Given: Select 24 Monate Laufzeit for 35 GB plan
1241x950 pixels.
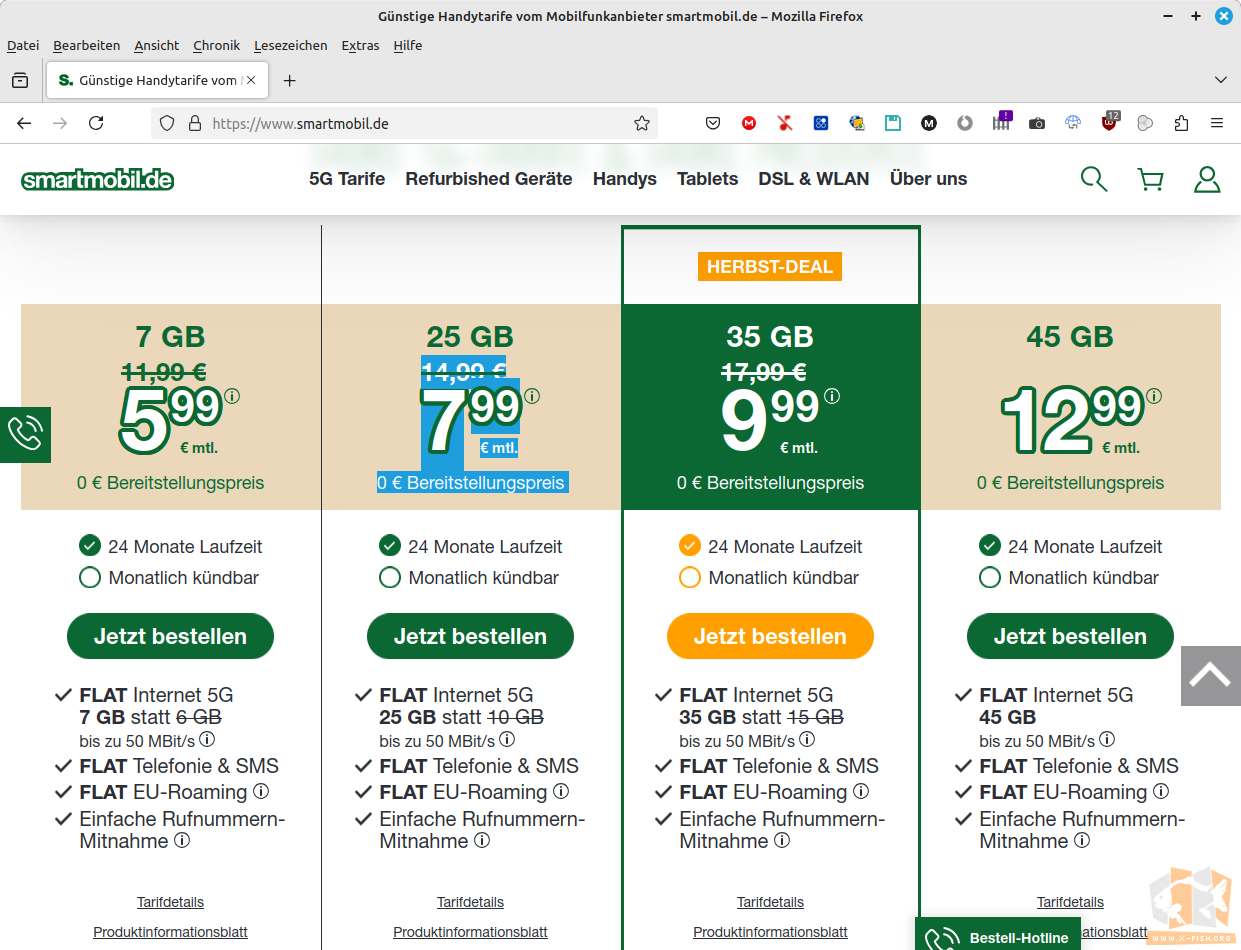Looking at the screenshot, I should tap(690, 546).
